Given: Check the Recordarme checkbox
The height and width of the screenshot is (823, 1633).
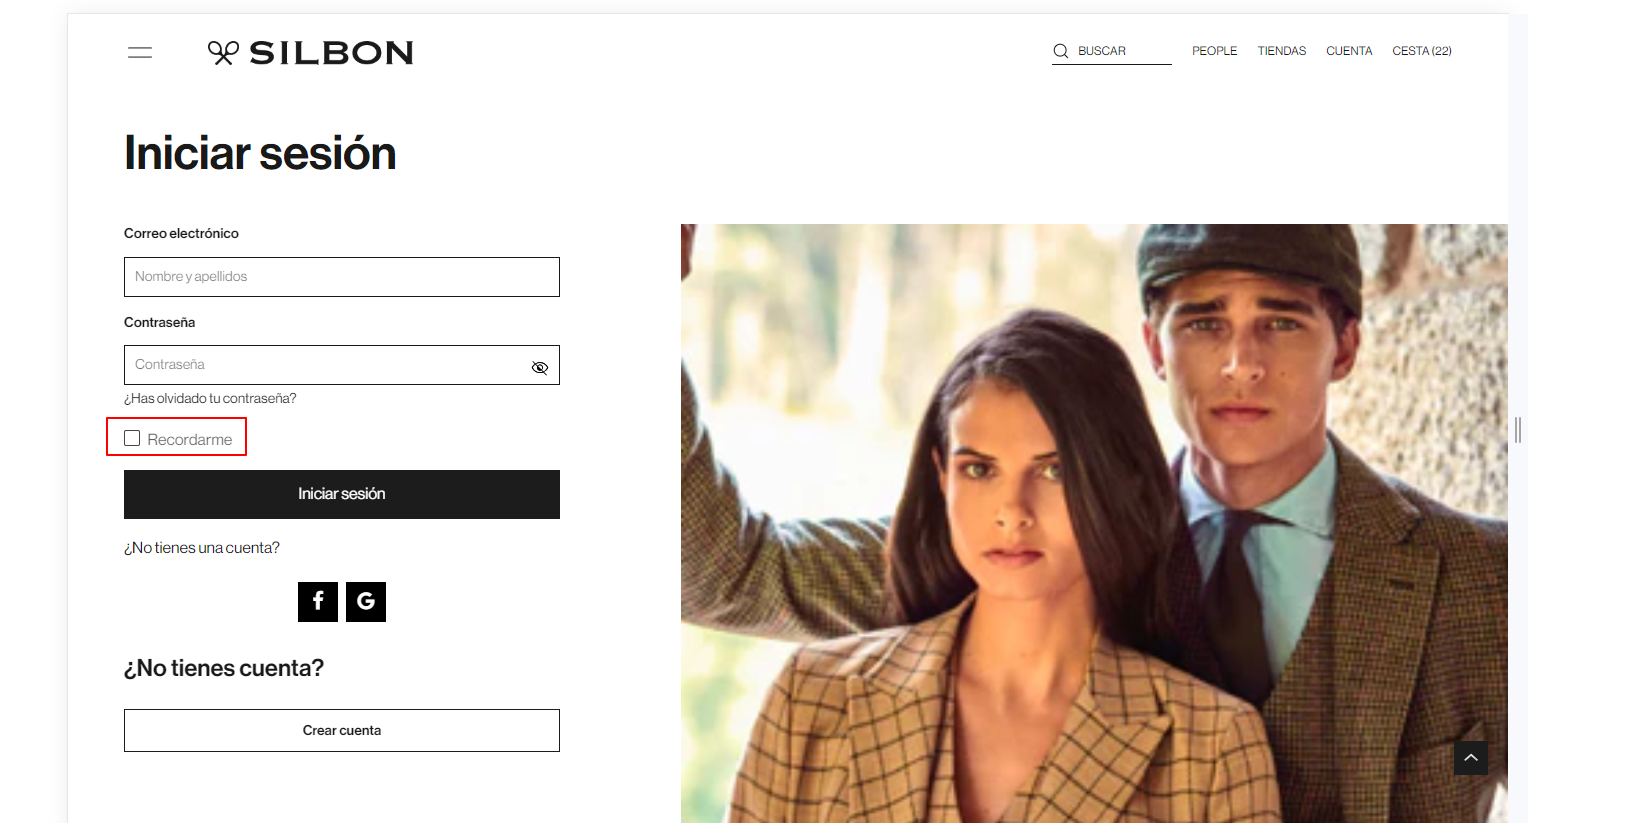Looking at the screenshot, I should click(132, 438).
